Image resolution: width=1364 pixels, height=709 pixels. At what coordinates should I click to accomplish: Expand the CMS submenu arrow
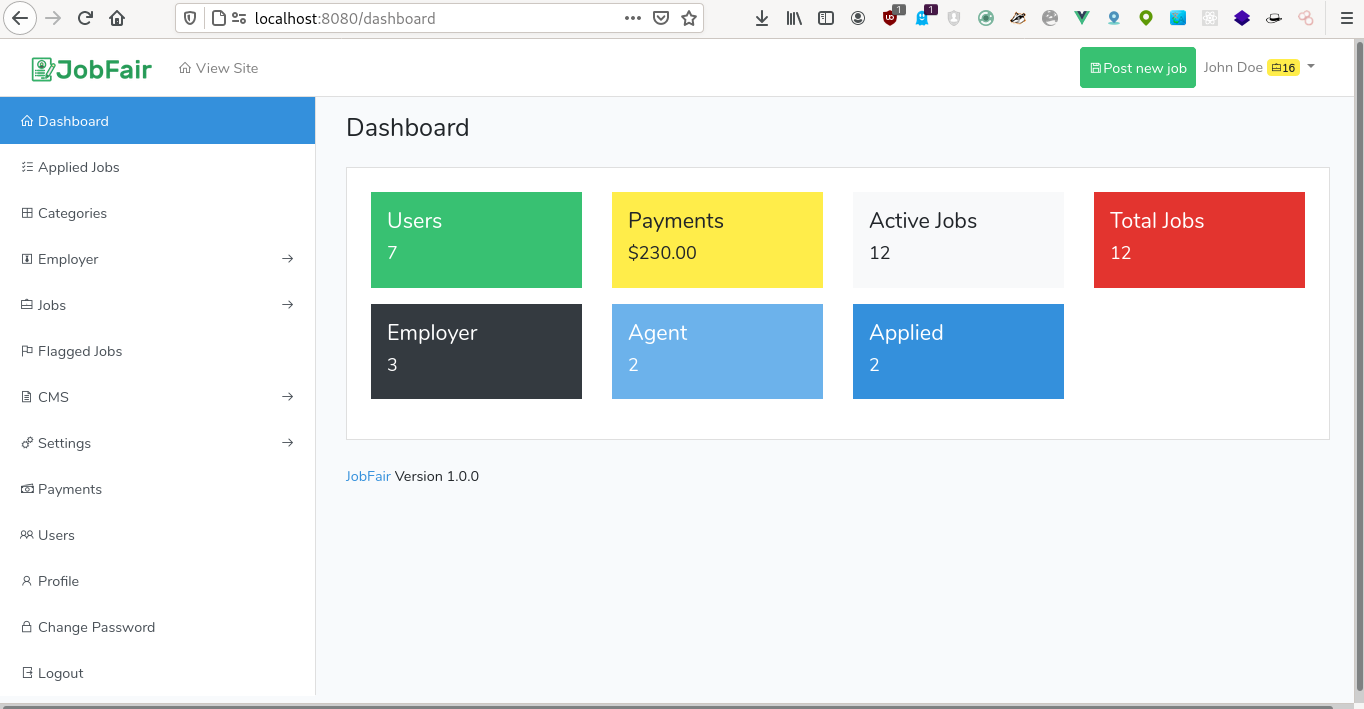288,397
